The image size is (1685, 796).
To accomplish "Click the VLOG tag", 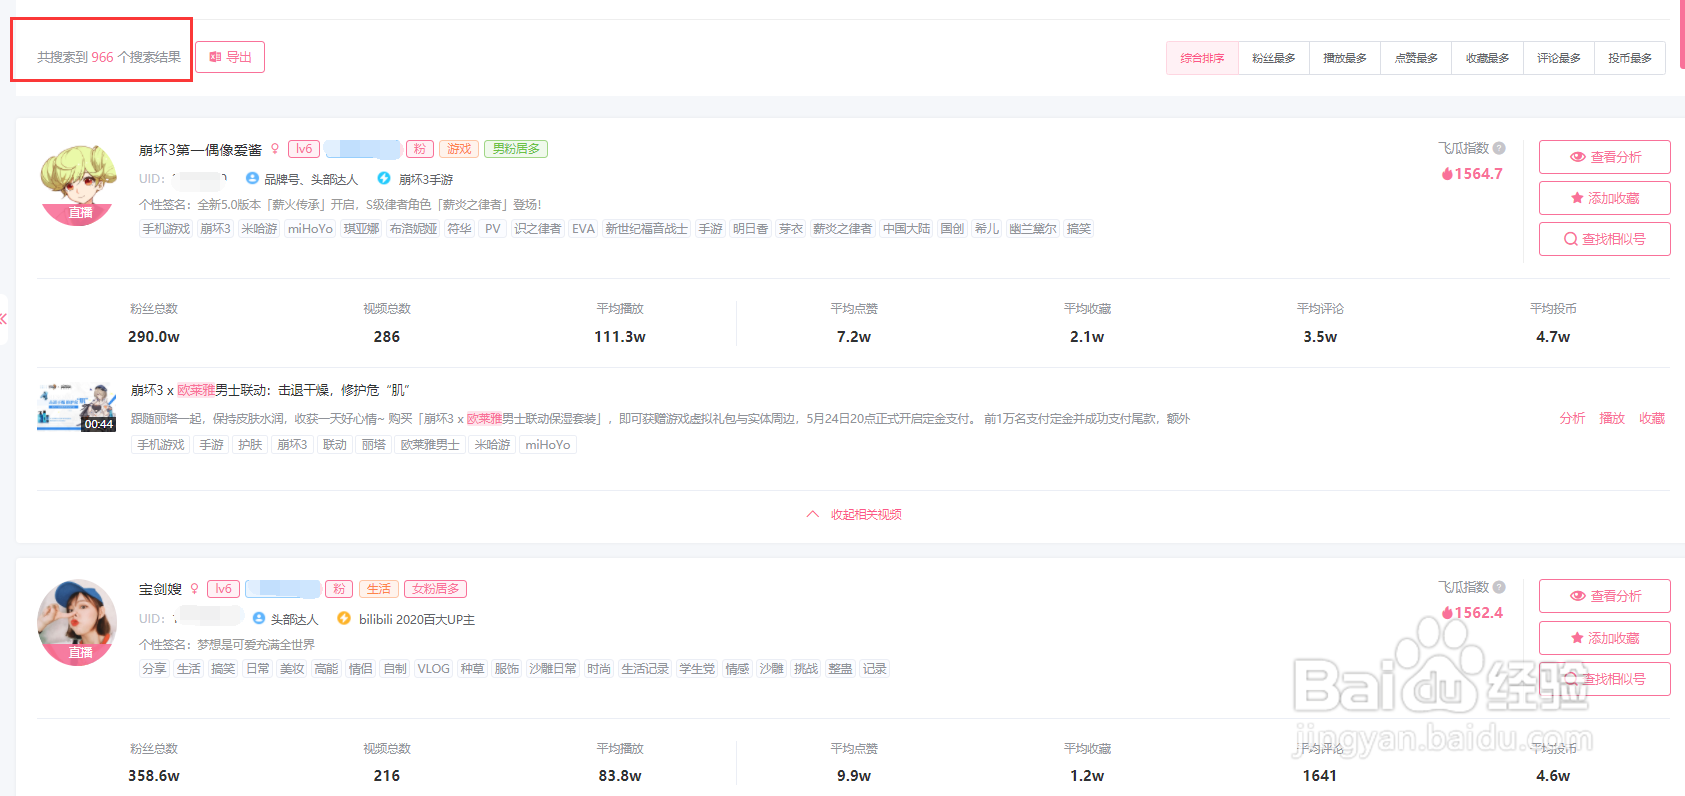I will (x=434, y=669).
